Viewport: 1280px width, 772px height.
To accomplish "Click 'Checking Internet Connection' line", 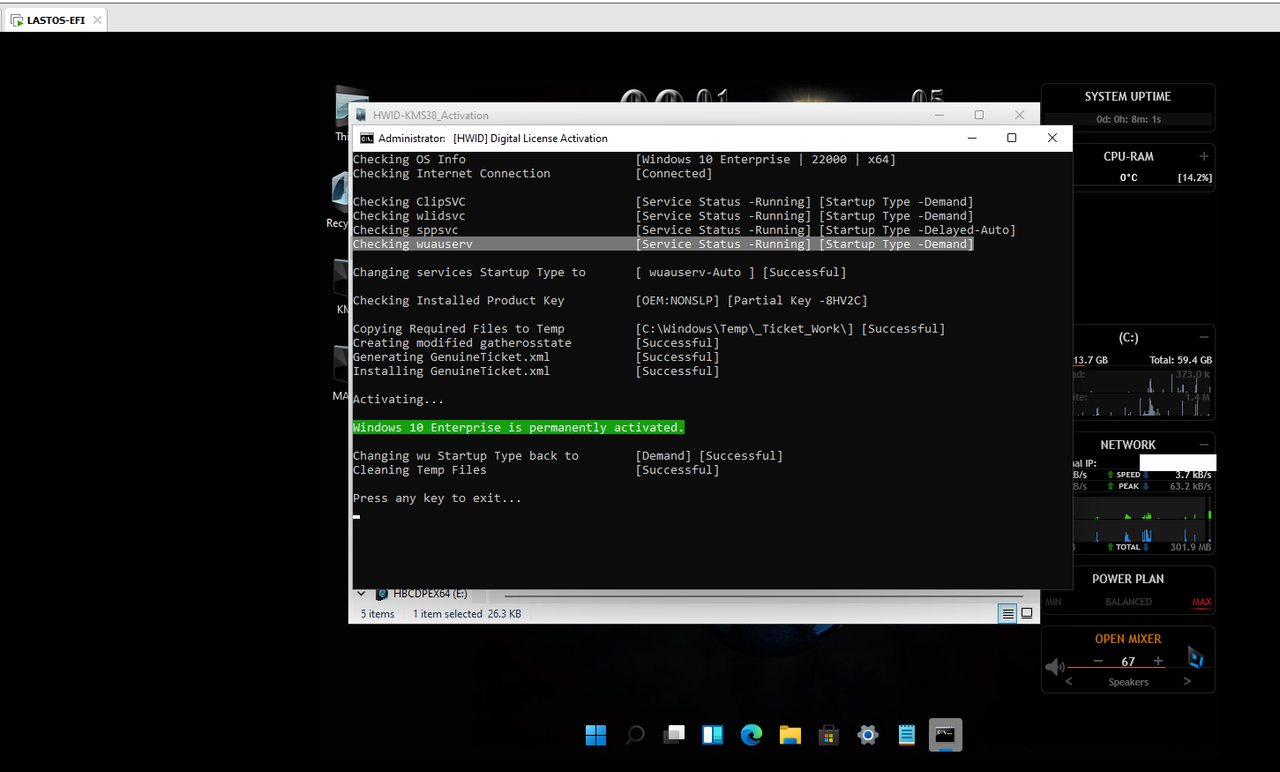I will tap(451, 174).
